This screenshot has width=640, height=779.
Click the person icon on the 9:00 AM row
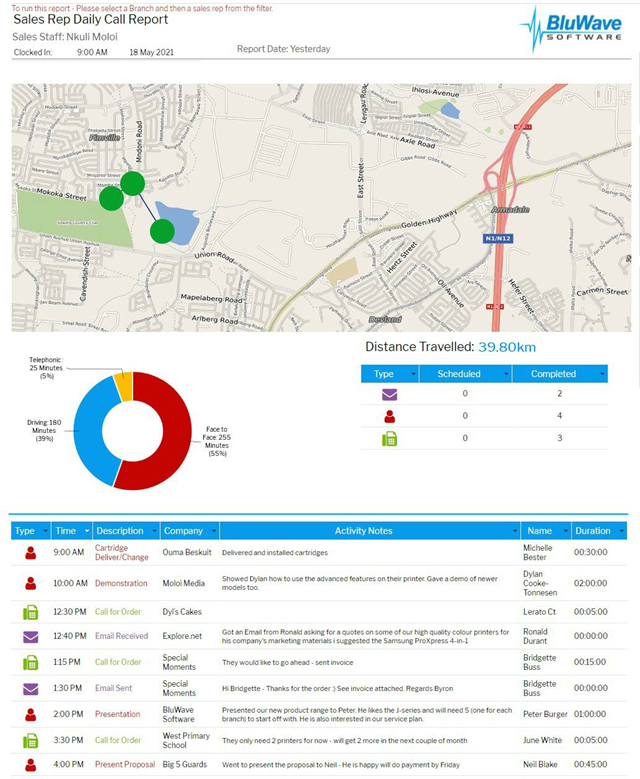[x=31, y=552]
